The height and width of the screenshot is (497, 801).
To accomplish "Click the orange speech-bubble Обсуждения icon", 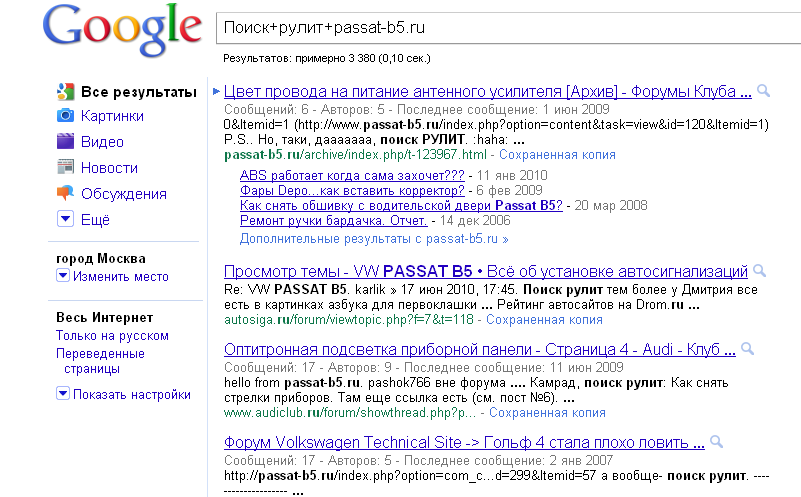I will tap(65, 193).
